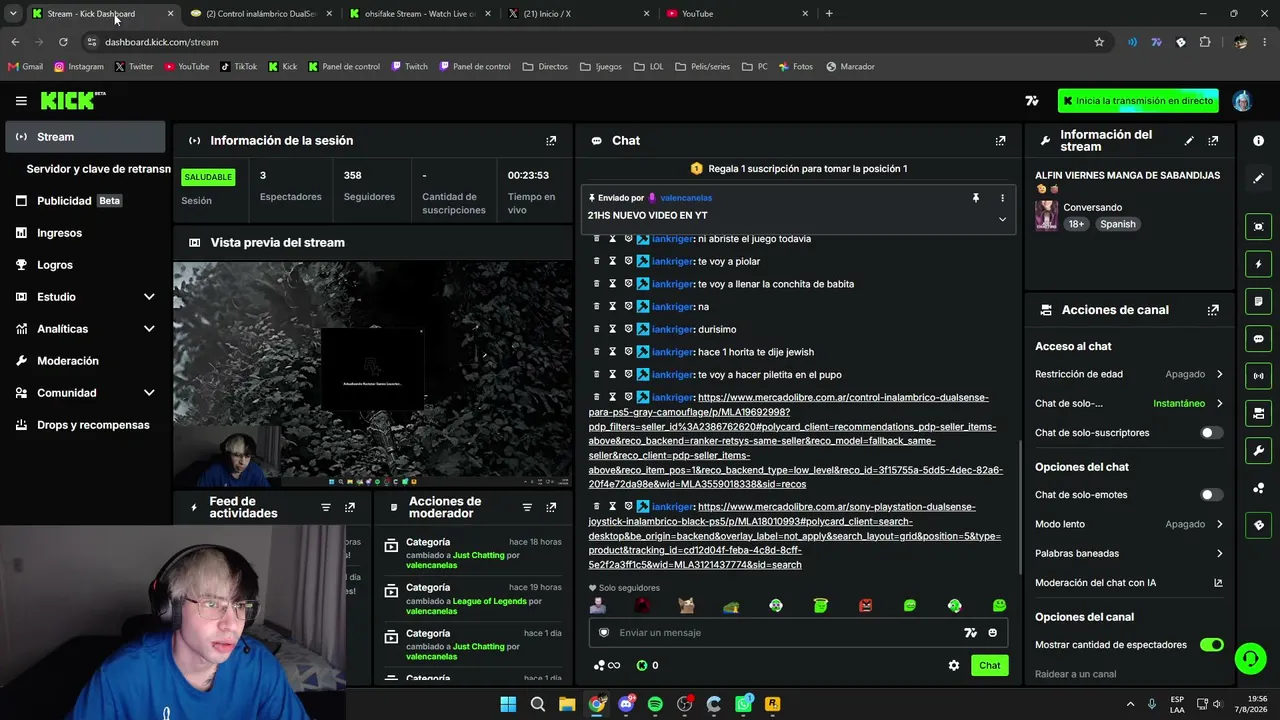
Task: Pop out the Información de la sesión panel
Action: coord(551,141)
